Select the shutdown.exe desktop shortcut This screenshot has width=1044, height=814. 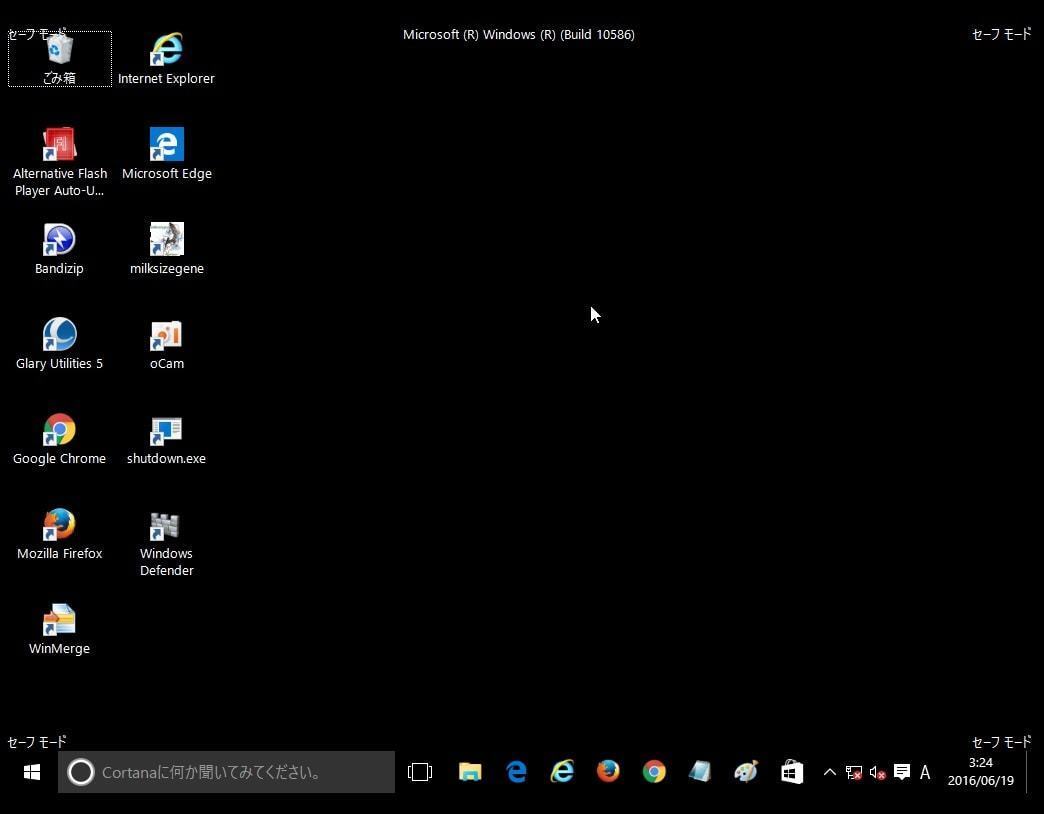pos(166,439)
